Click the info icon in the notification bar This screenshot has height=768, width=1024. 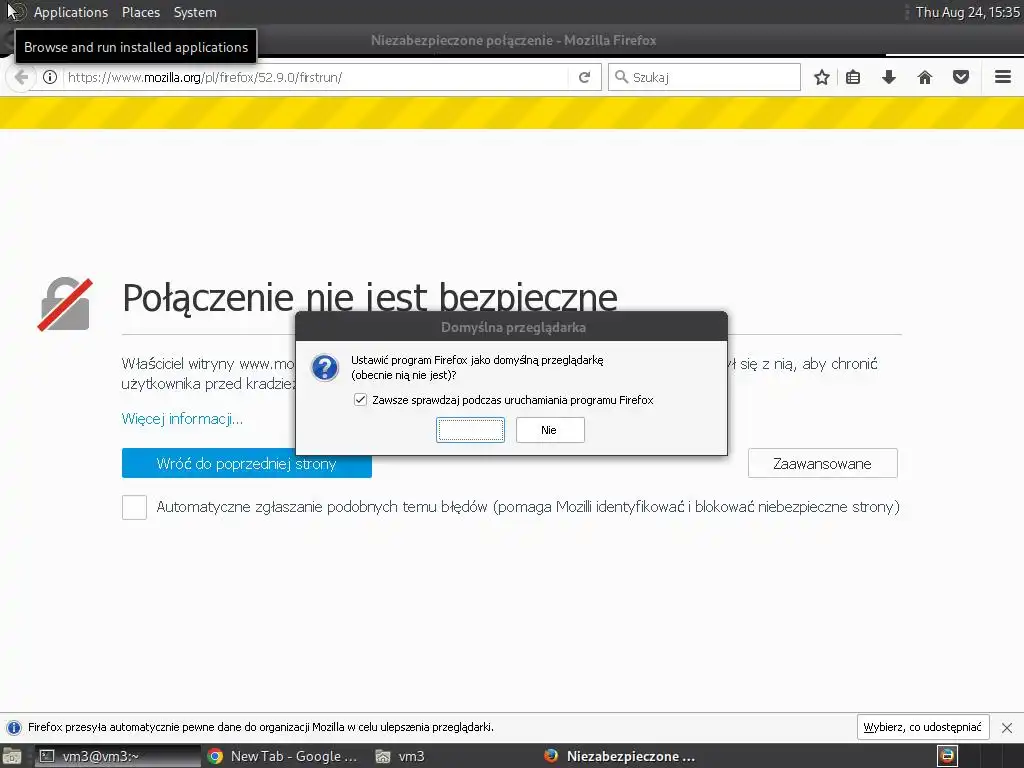pyautogui.click(x=13, y=728)
